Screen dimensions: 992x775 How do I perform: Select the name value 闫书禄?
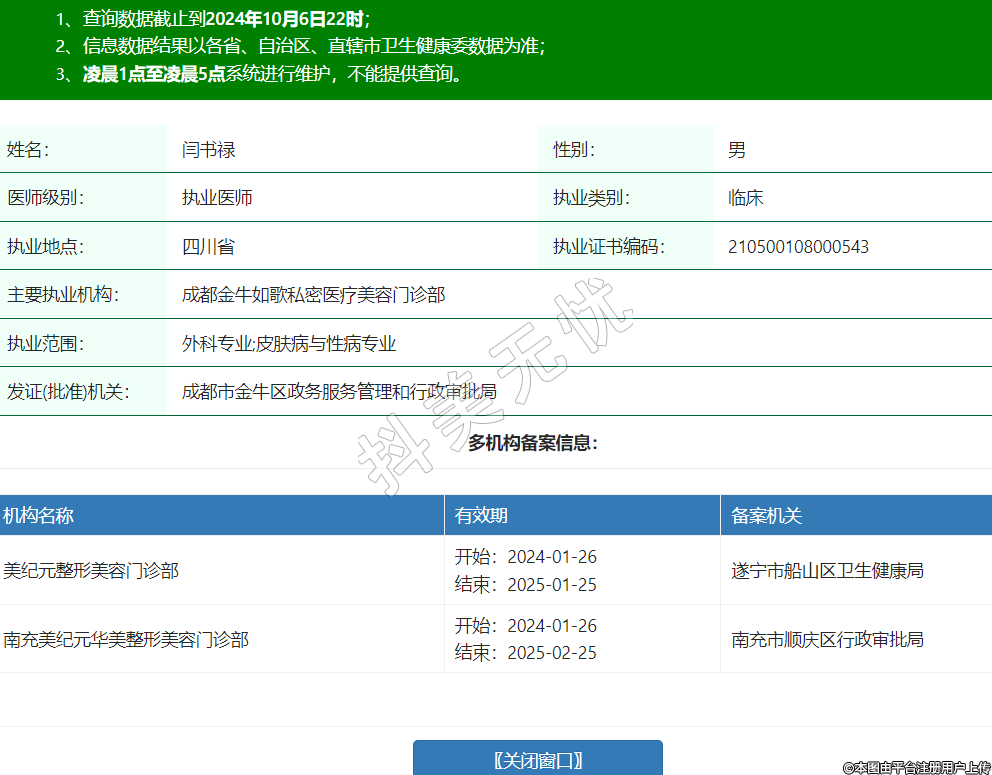pos(209,150)
